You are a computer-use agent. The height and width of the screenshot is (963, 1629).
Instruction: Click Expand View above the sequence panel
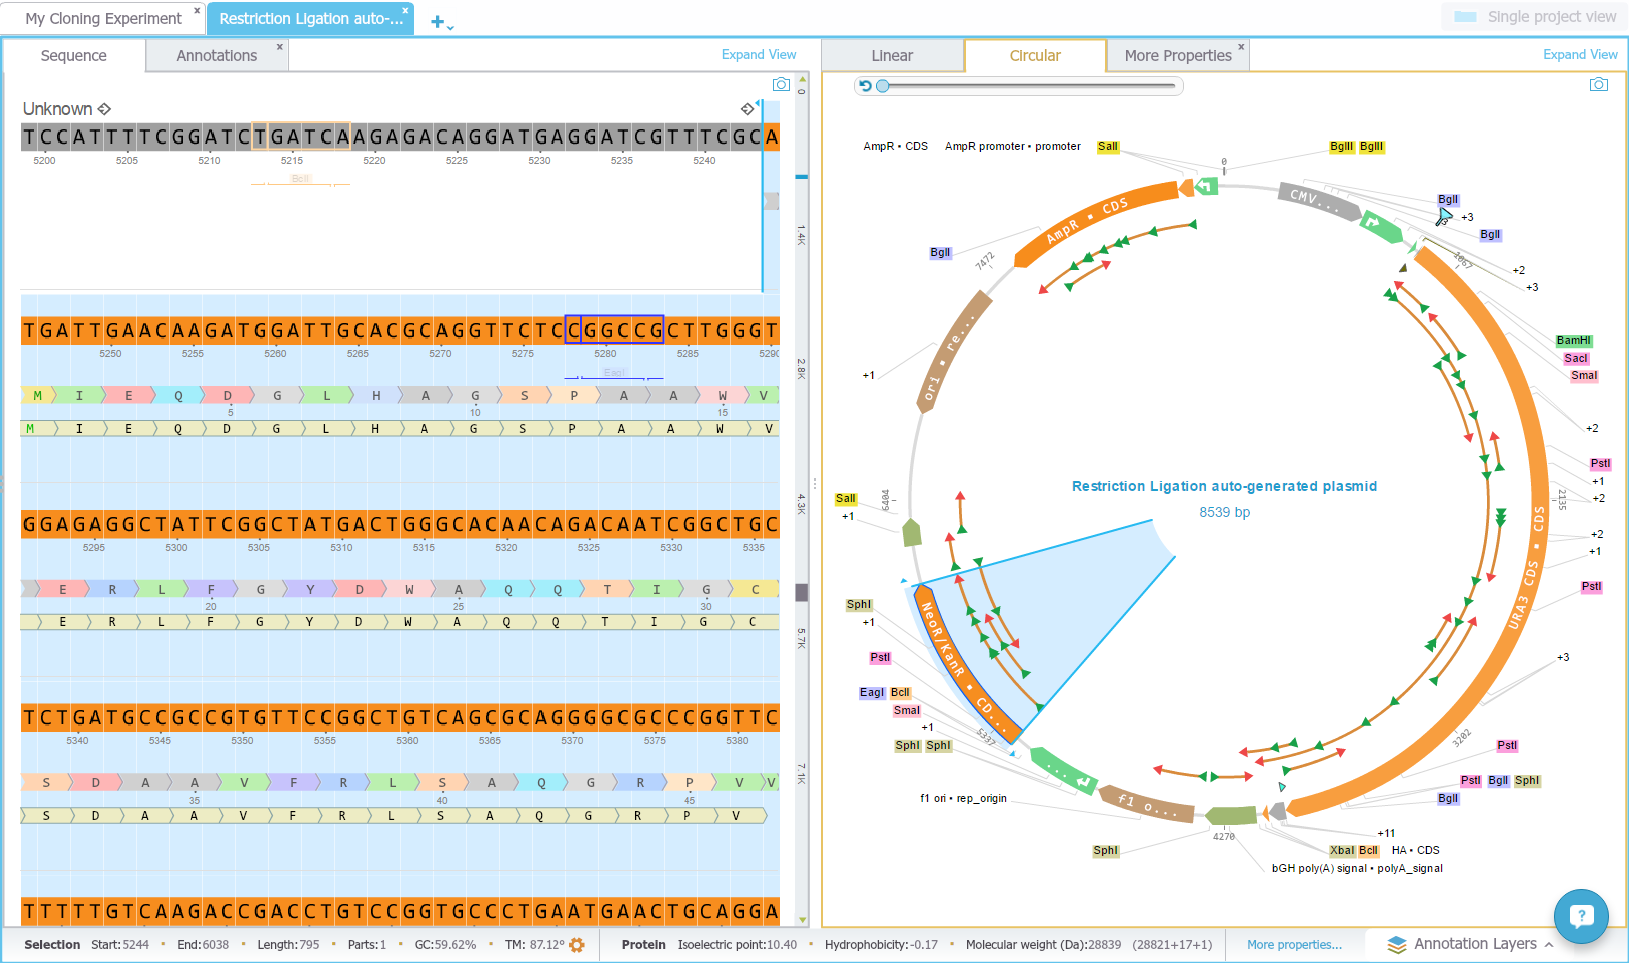point(758,55)
